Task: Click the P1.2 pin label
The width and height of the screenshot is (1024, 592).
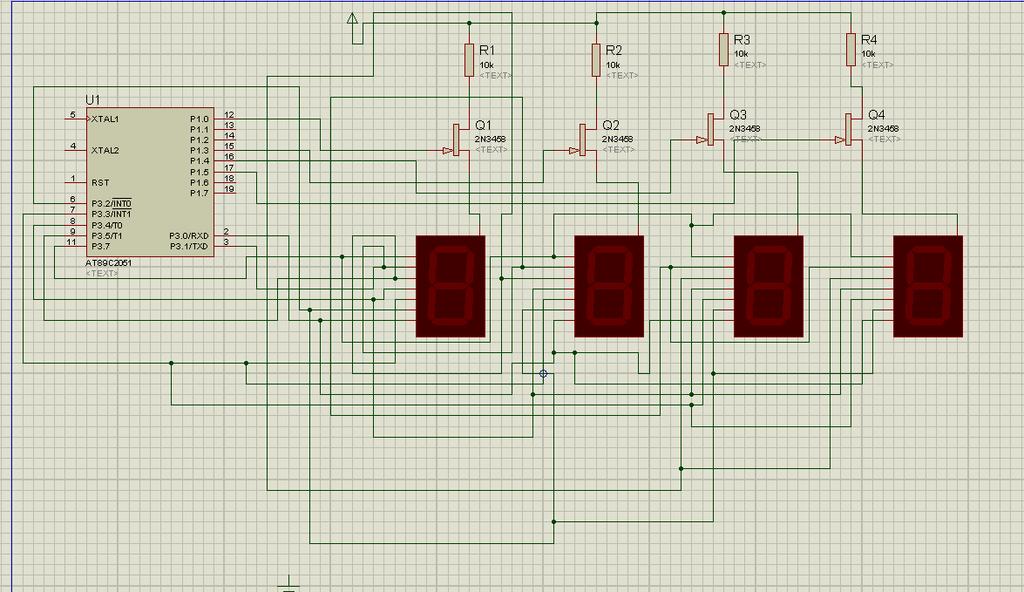Action: click(199, 140)
